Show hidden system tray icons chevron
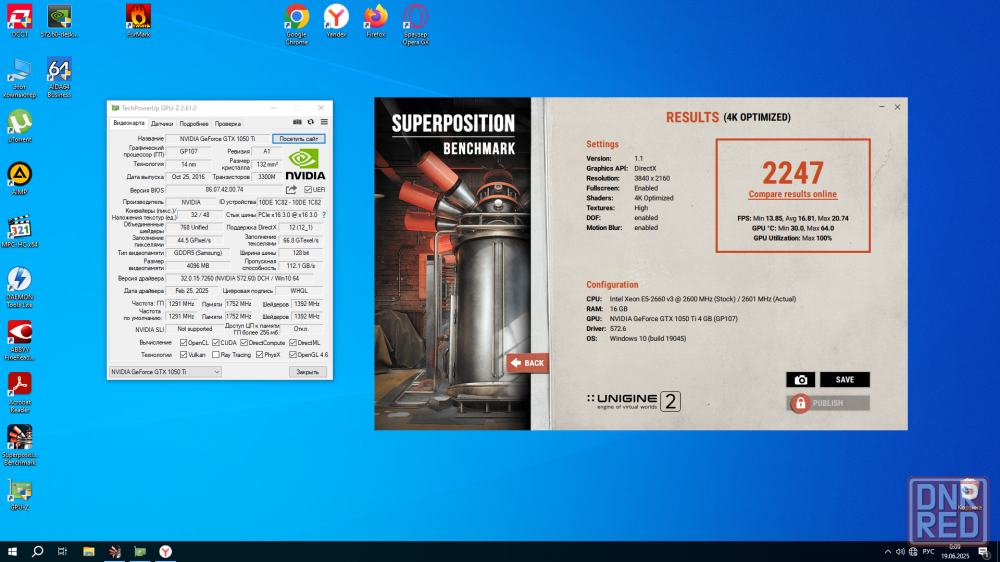 [888, 552]
